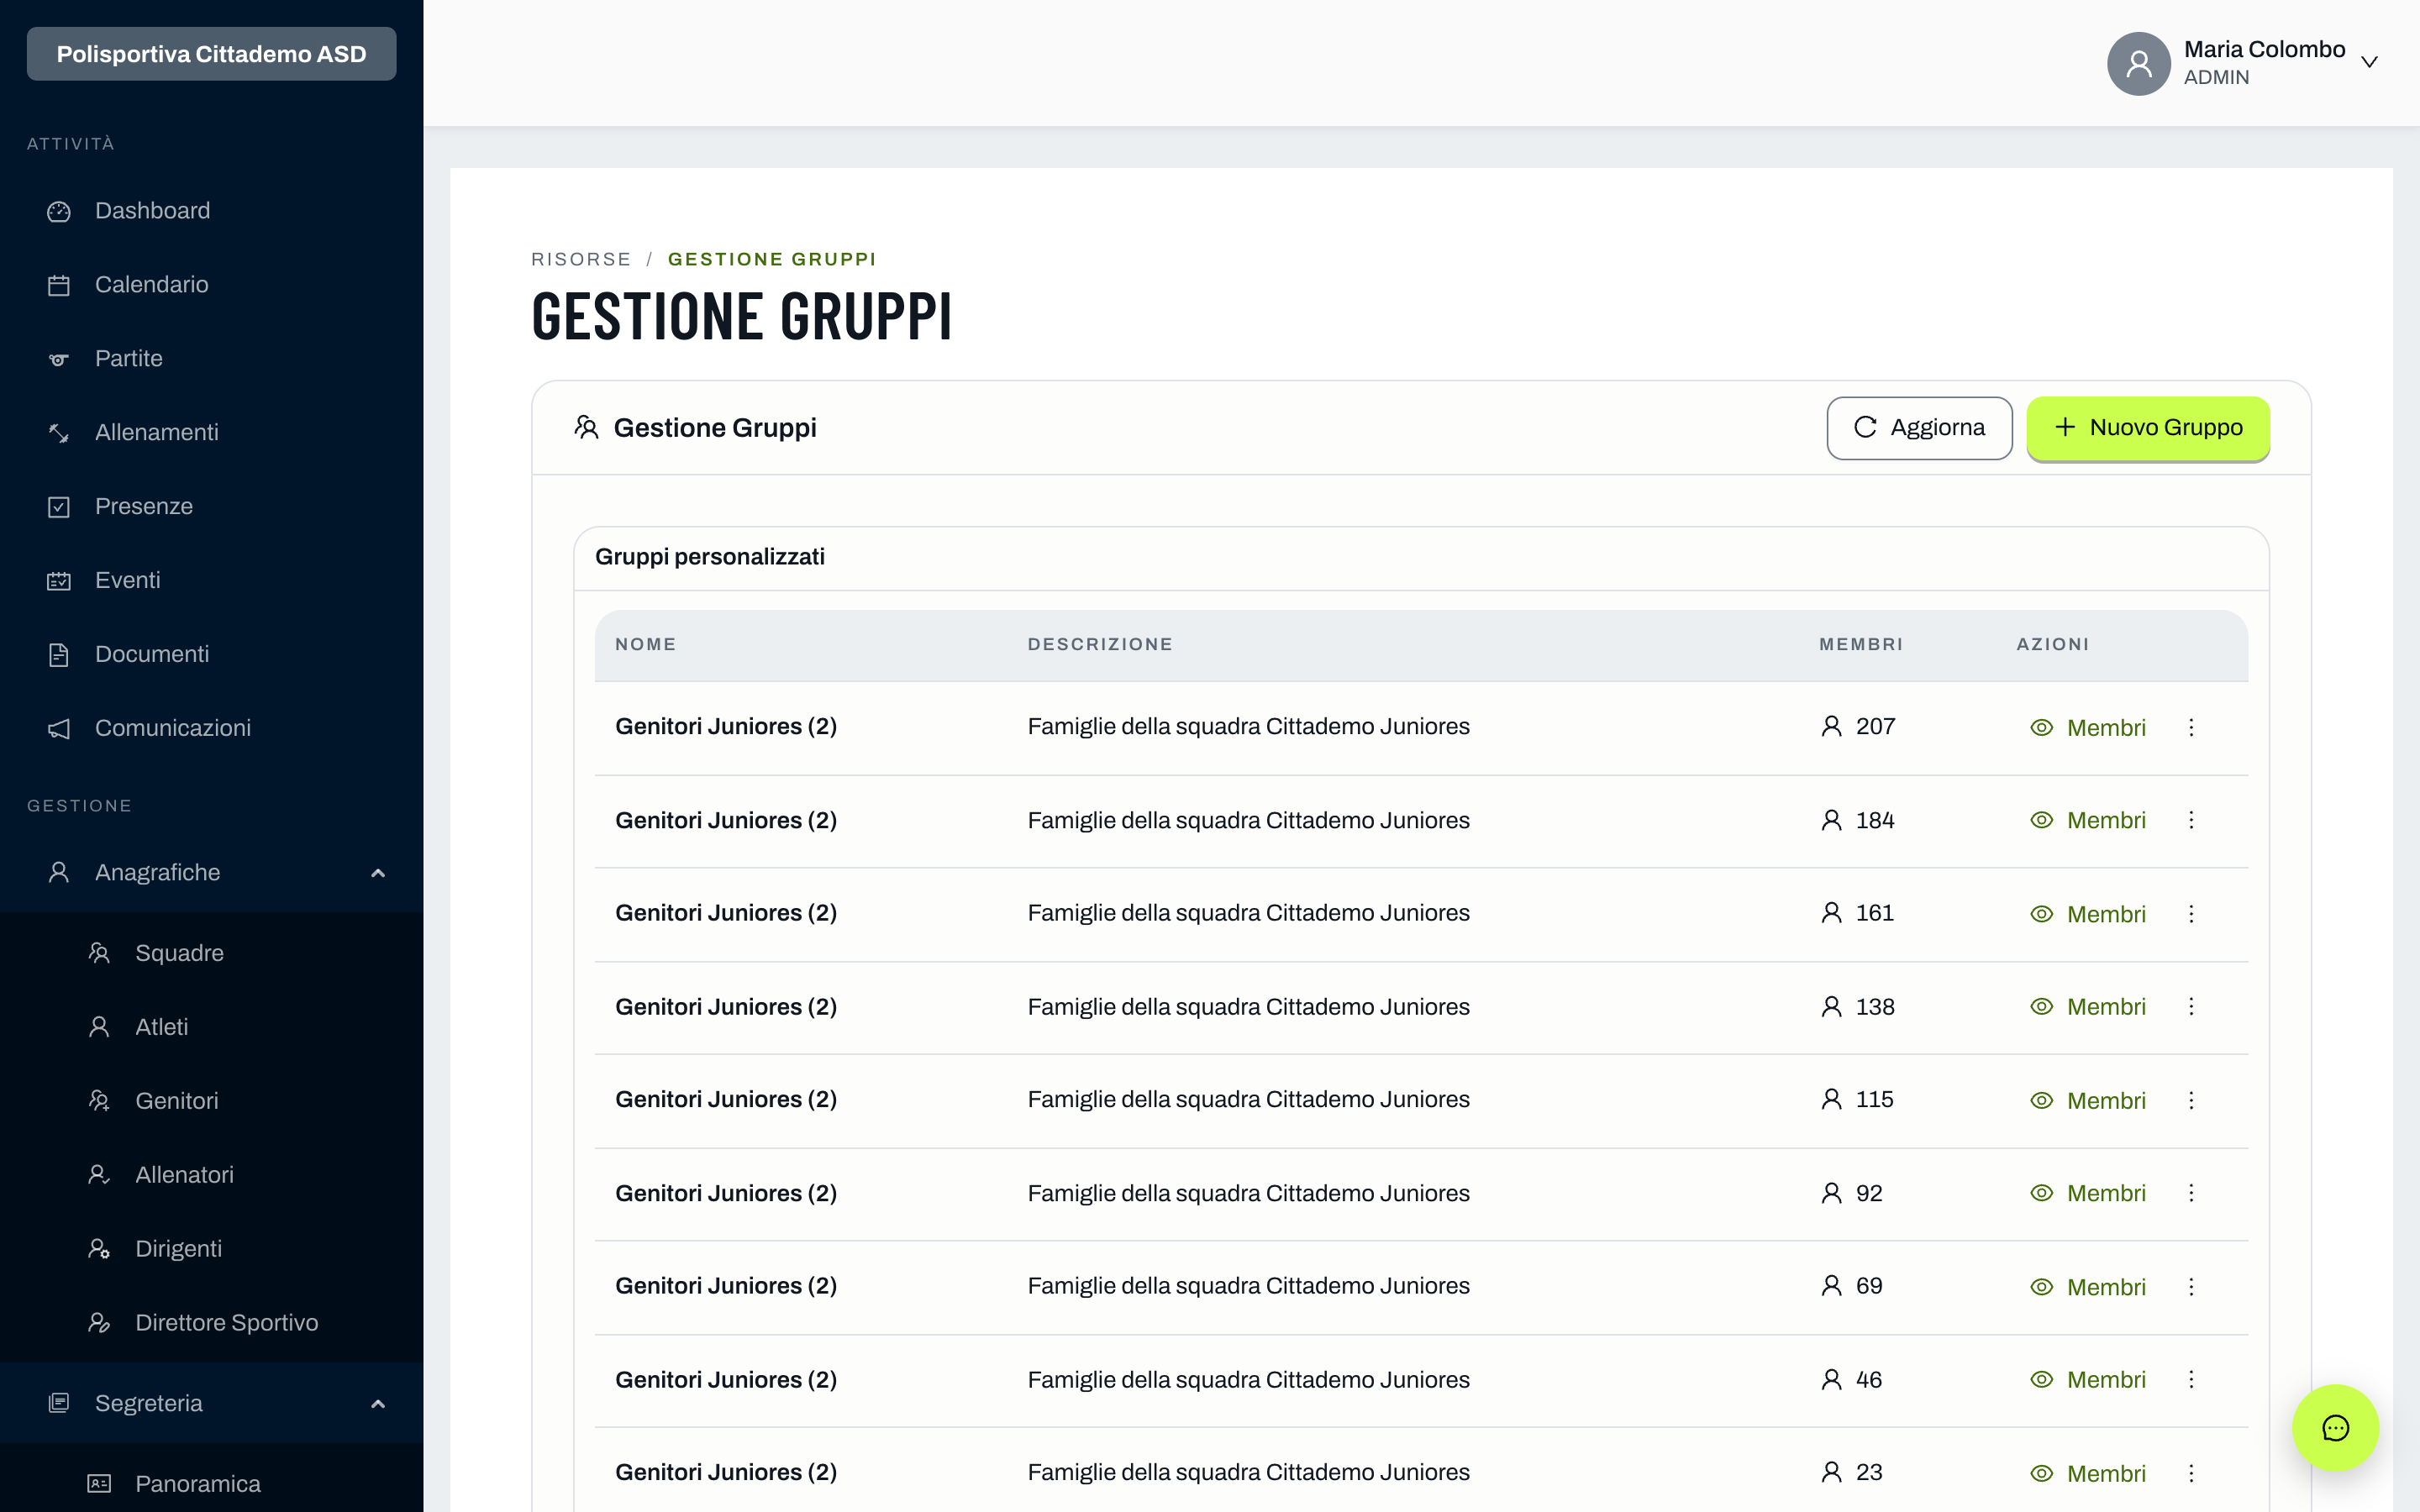Viewport: 2420px width, 1512px height.
Task: Open more actions for the 184-member group
Action: tap(2191, 821)
